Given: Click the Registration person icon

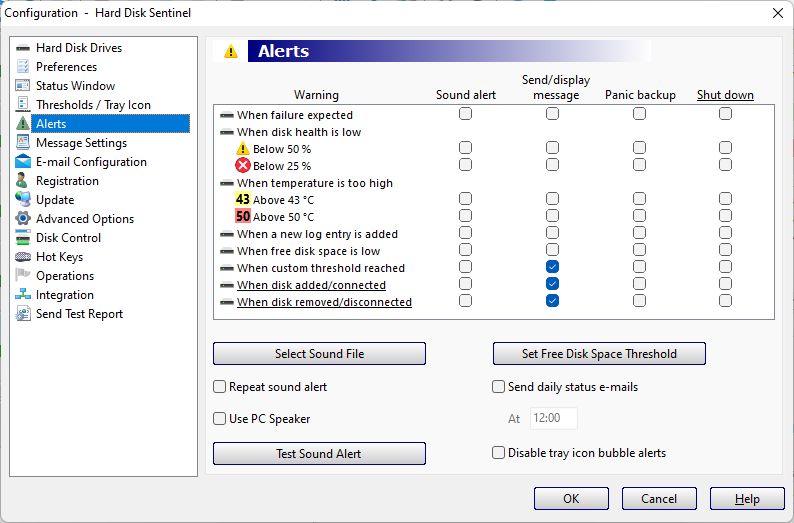Looking at the screenshot, I should click(22, 180).
